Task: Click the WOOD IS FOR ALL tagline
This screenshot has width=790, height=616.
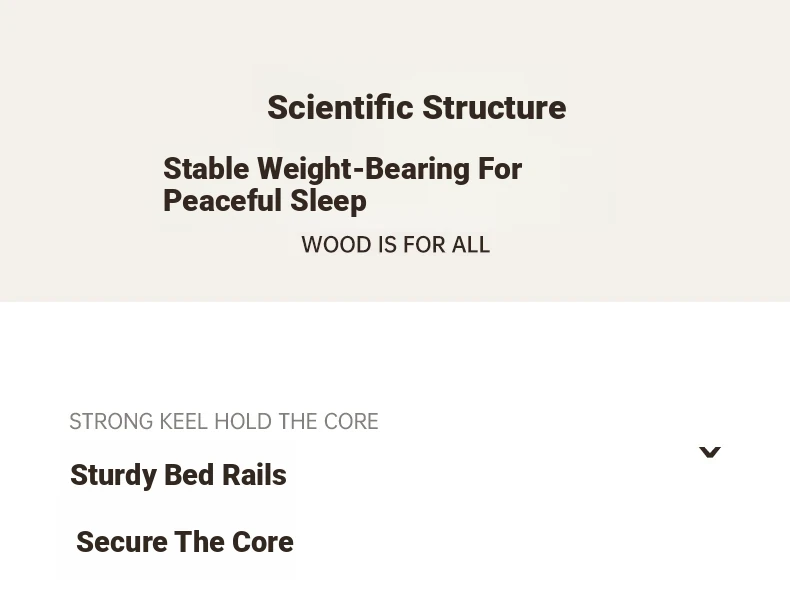Action: pos(396,245)
